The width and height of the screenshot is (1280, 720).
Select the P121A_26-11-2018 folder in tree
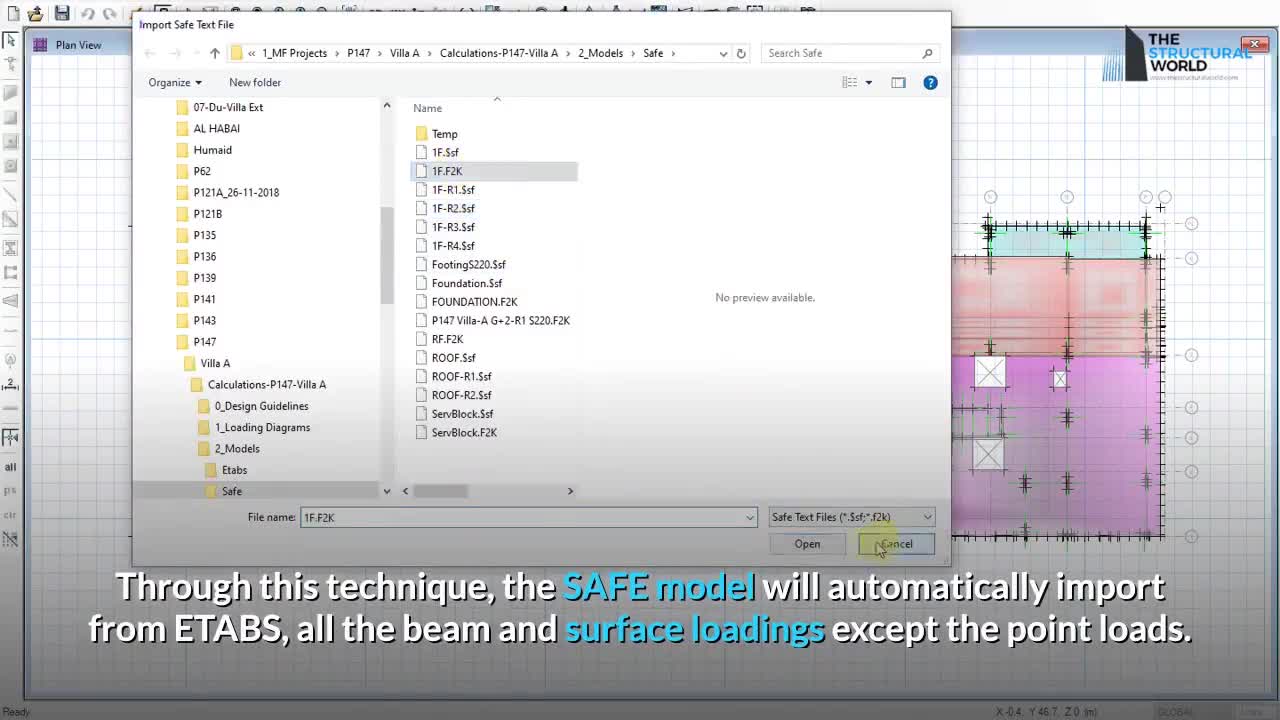(x=236, y=192)
